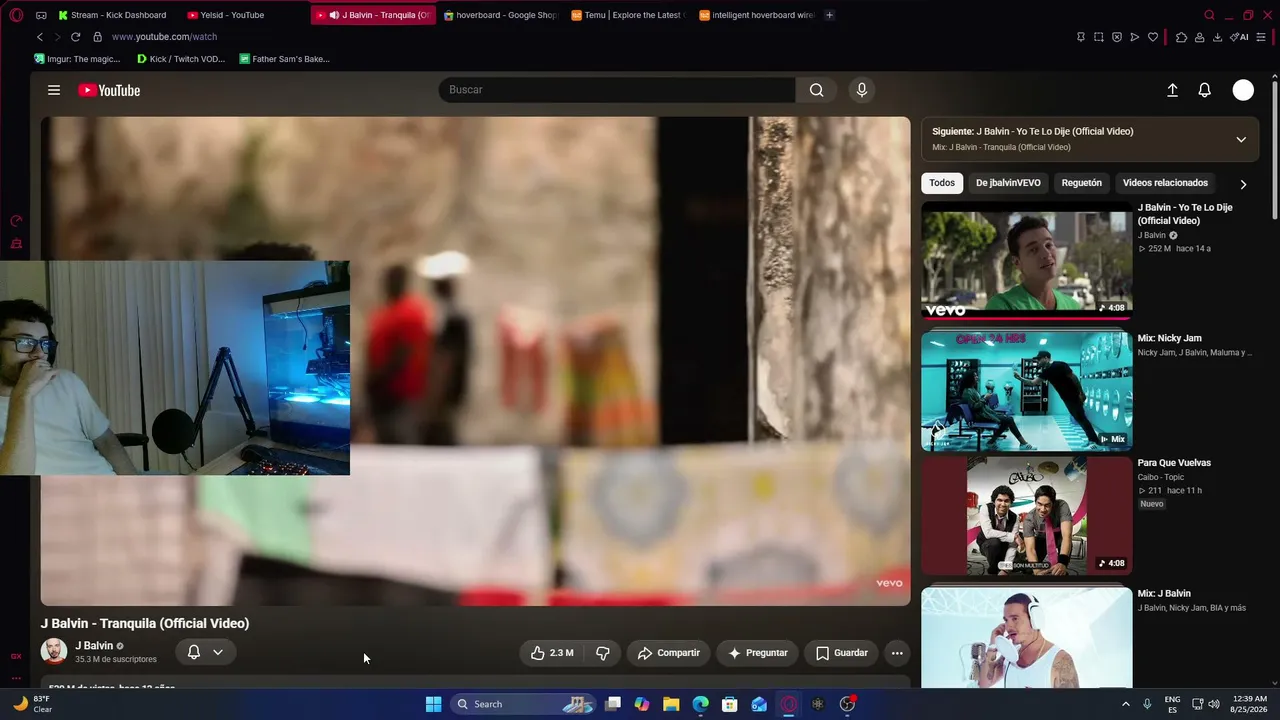Go back with the browser back arrow

pyautogui.click(x=40, y=37)
